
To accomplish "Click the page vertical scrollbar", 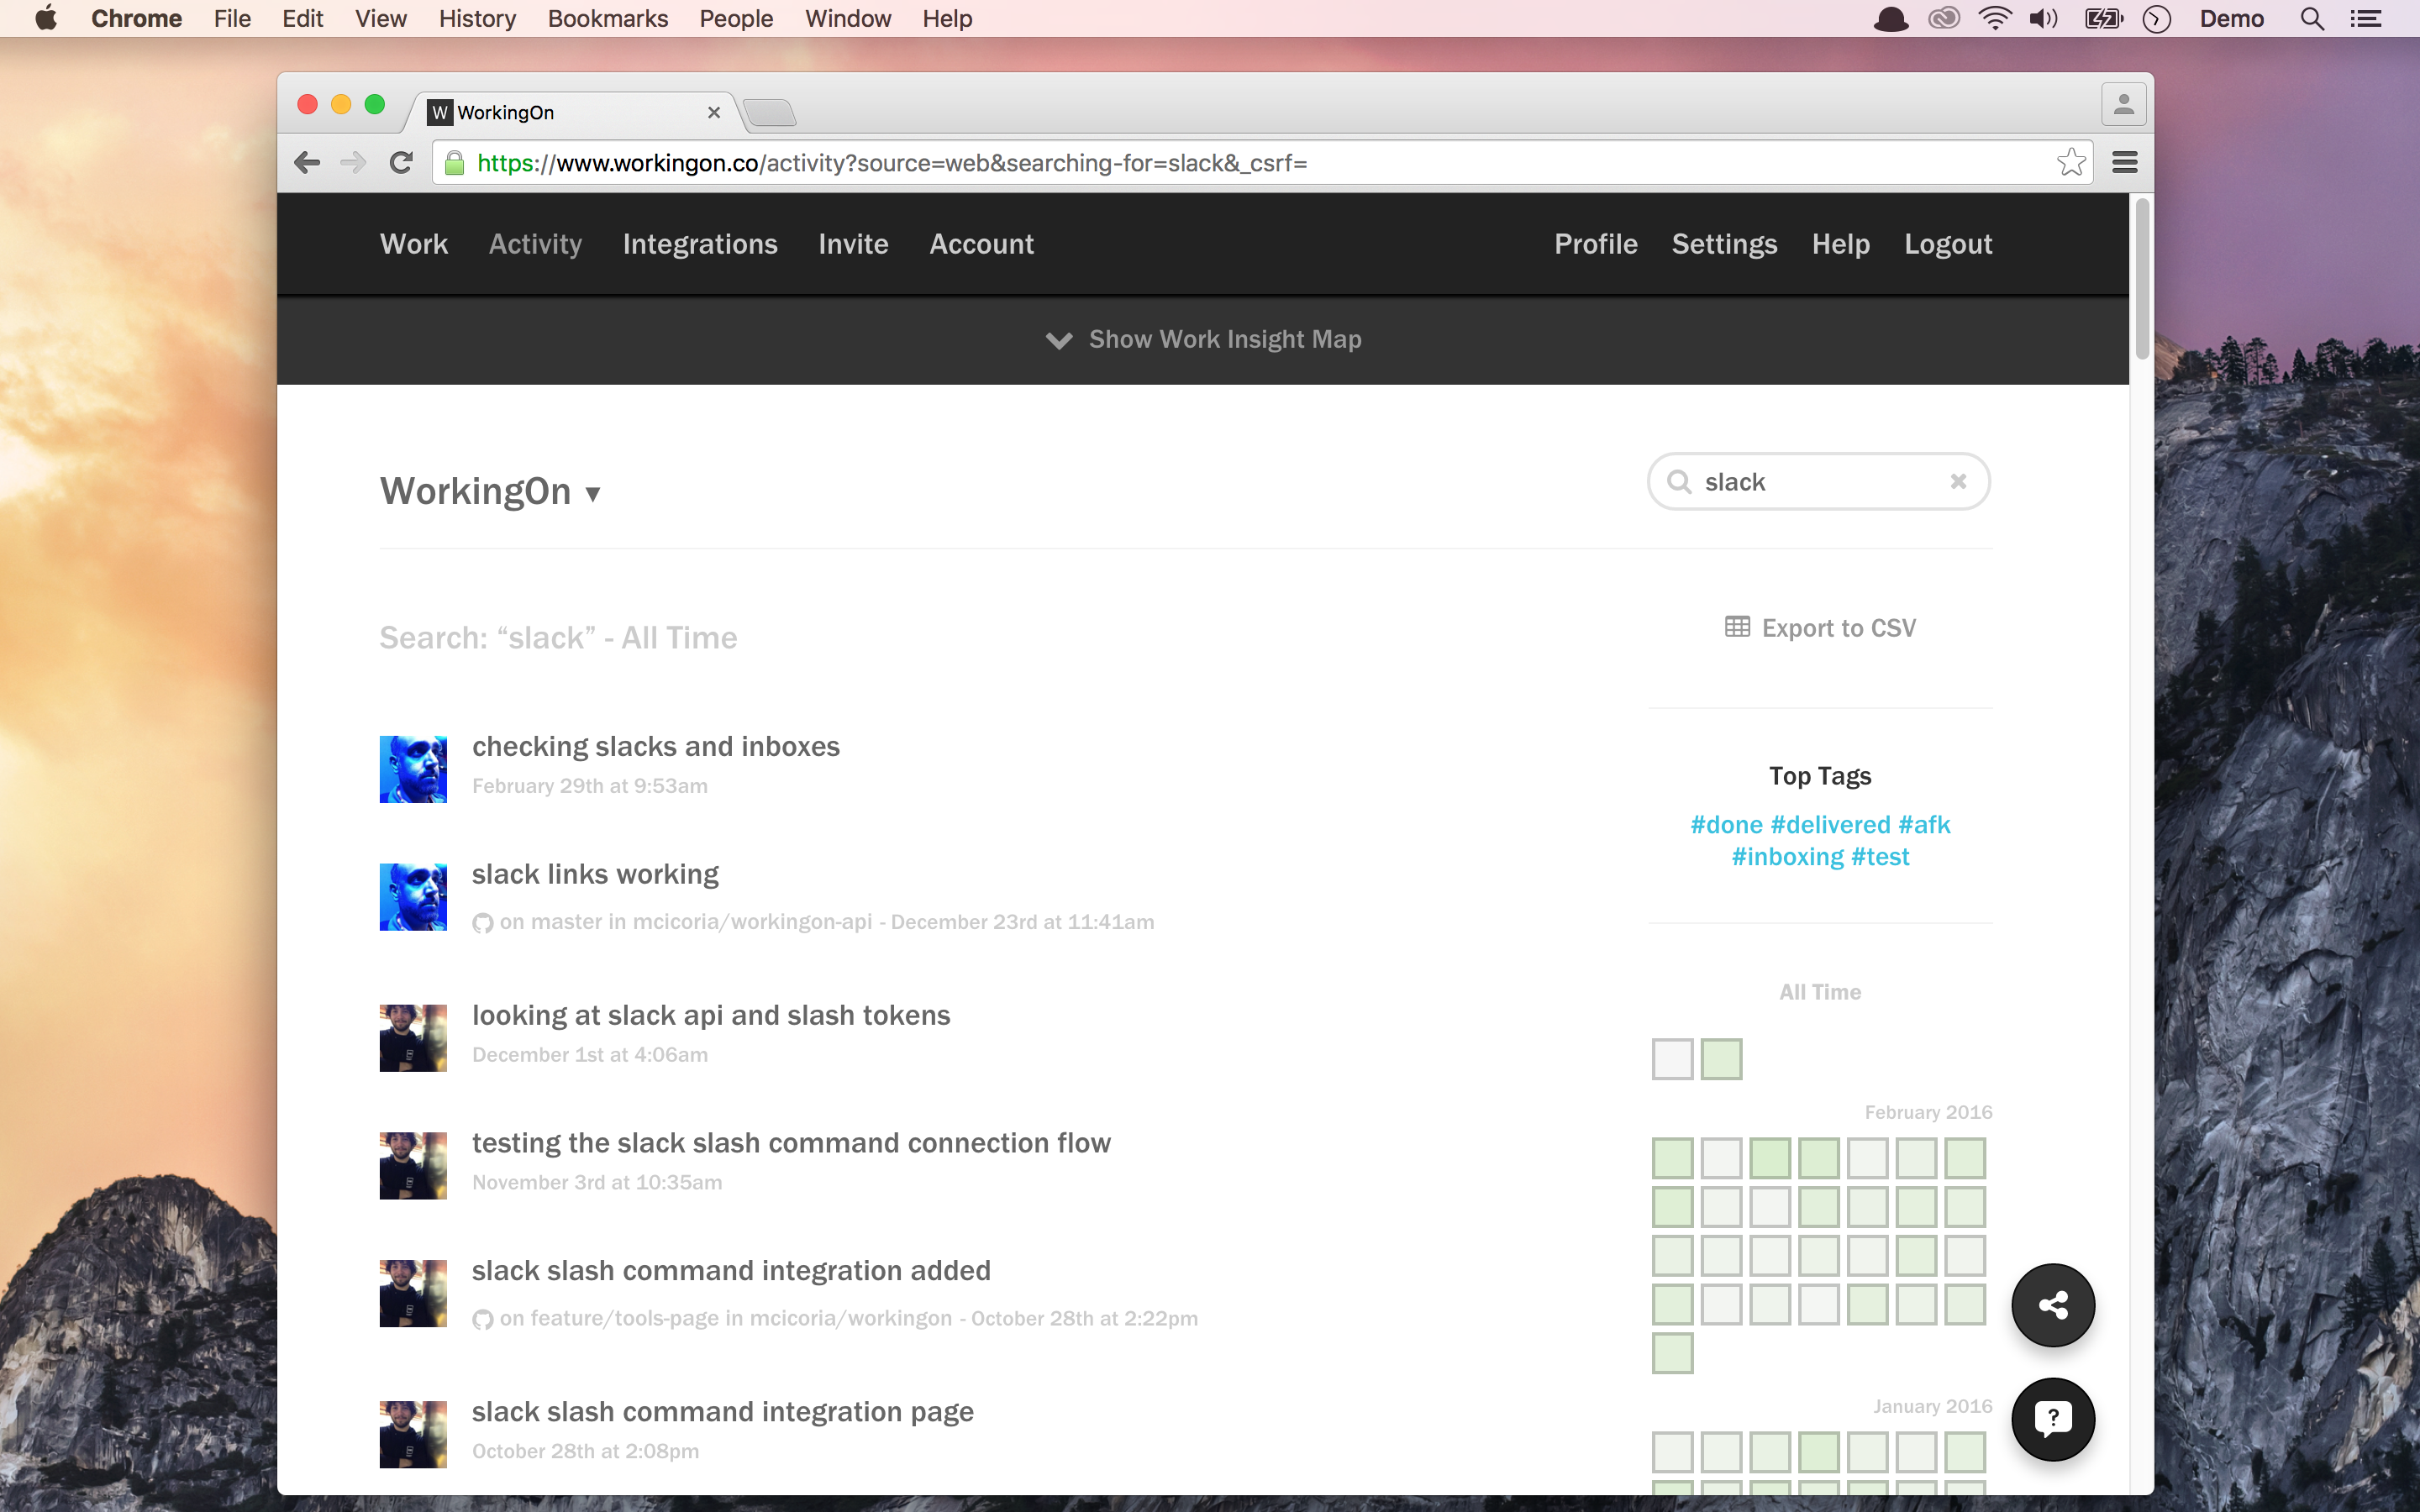I will click(x=2141, y=280).
